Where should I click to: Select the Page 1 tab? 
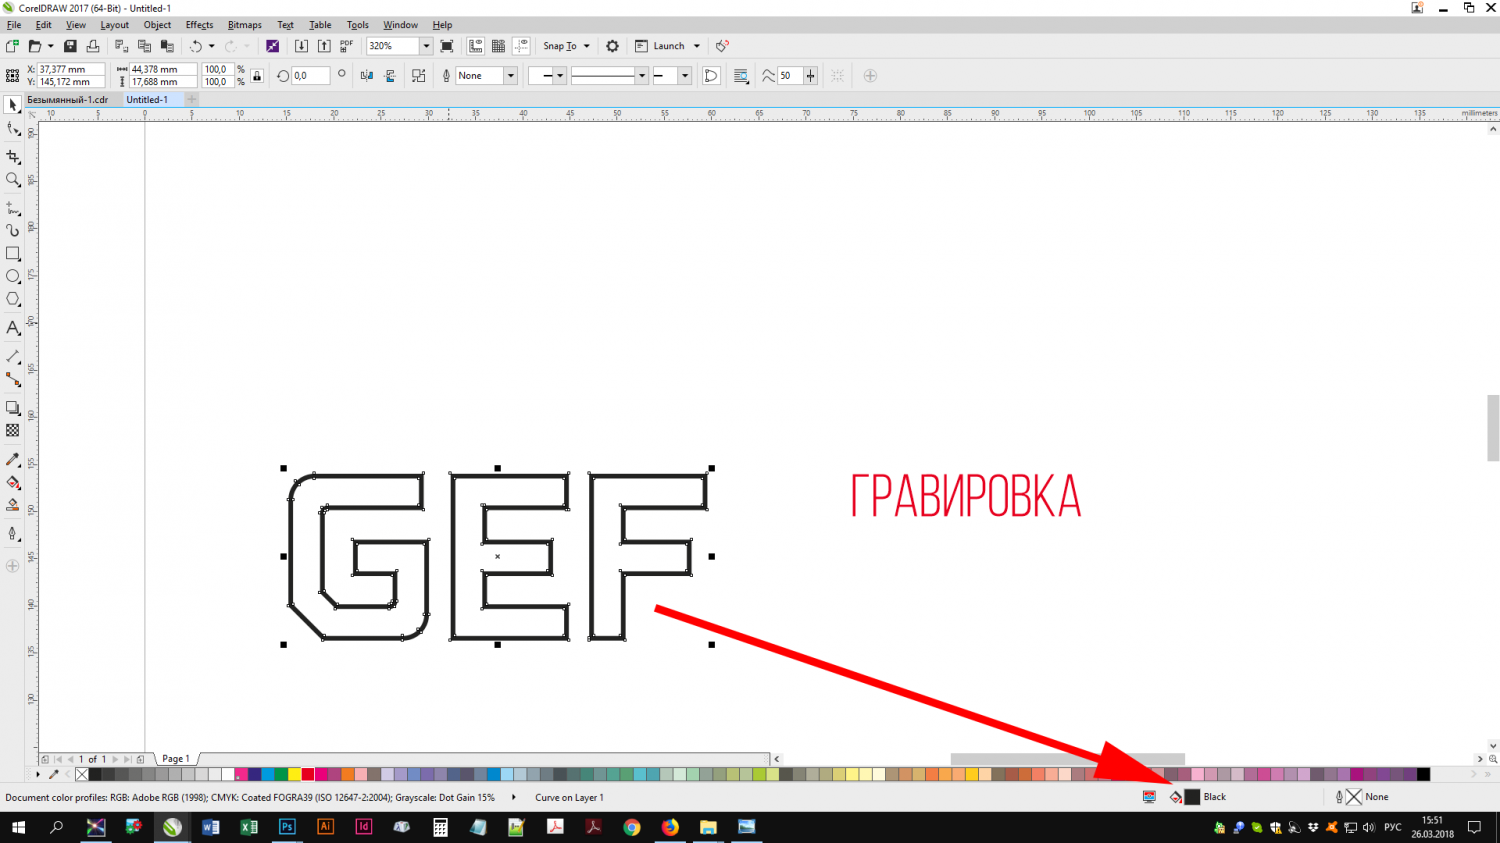point(176,759)
